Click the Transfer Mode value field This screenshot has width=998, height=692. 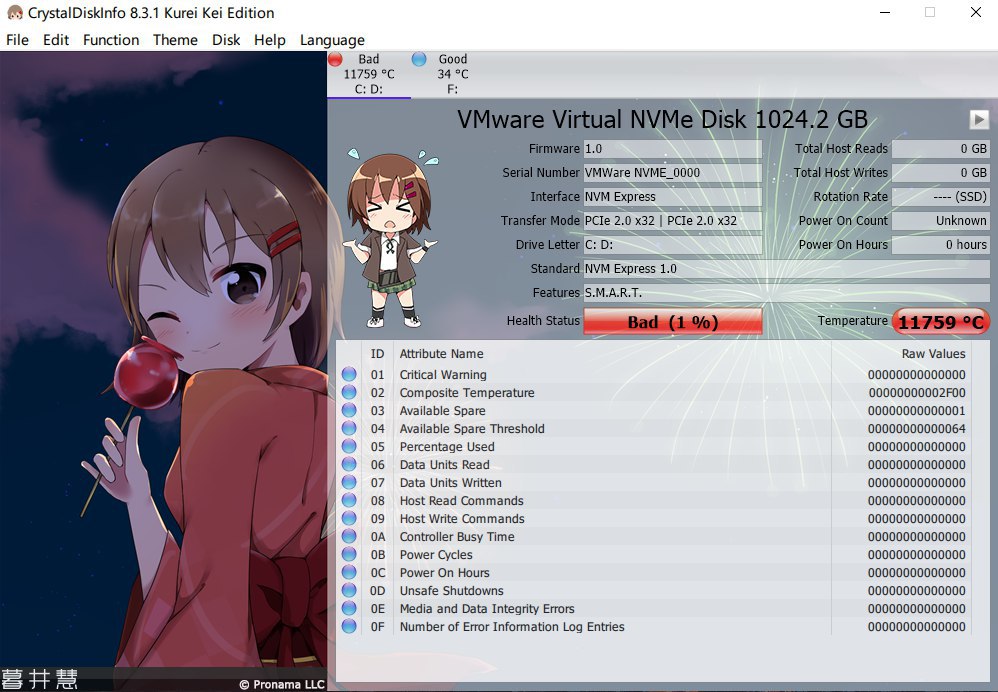[x=673, y=221]
